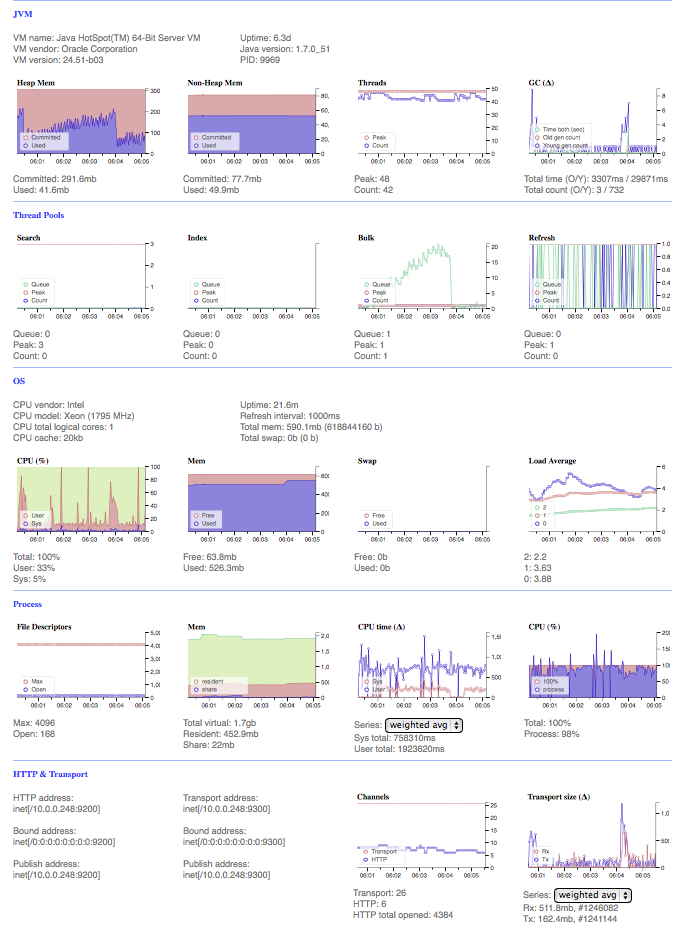Click 'share' legend entry in Process Mem
Image resolution: width=692 pixels, height=930 pixels.
click(x=206, y=689)
